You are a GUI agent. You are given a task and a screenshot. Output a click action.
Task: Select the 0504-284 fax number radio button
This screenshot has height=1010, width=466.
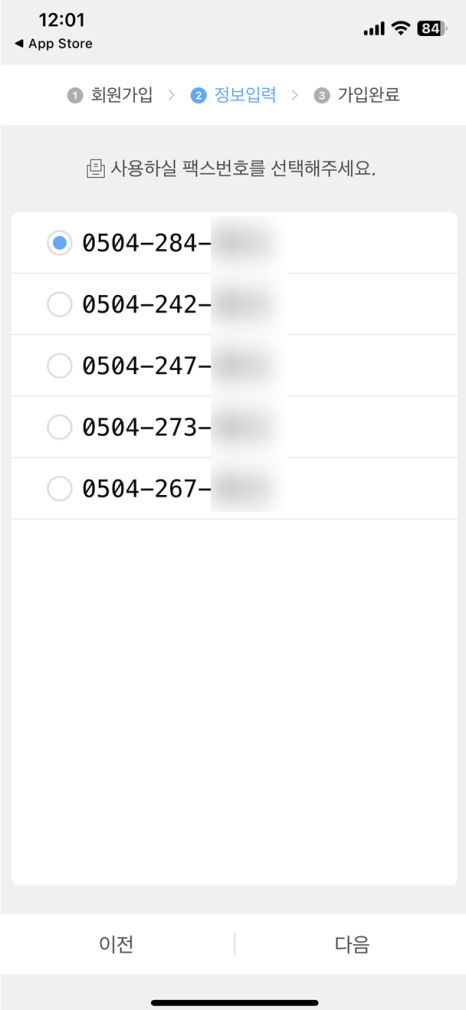(59, 243)
